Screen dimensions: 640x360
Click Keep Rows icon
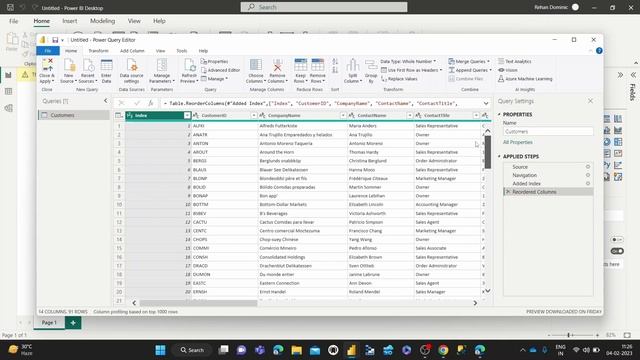point(300,64)
